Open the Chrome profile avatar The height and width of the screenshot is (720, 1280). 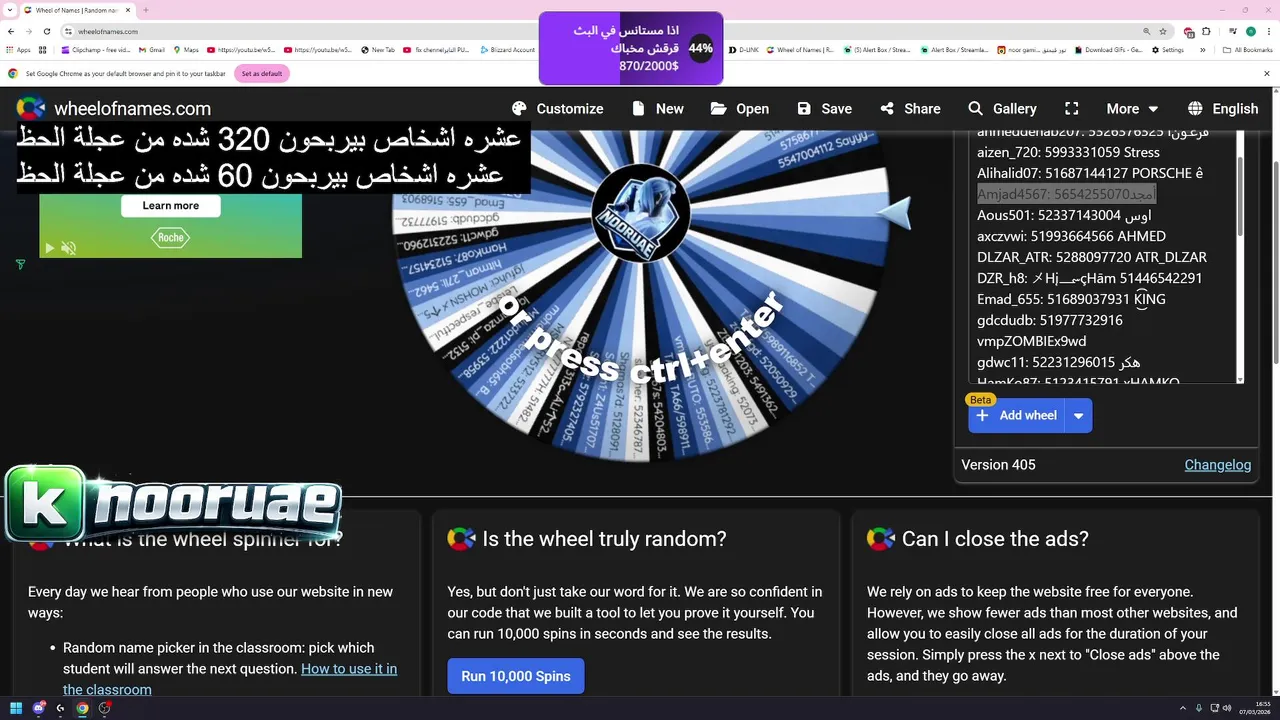[1249, 31]
